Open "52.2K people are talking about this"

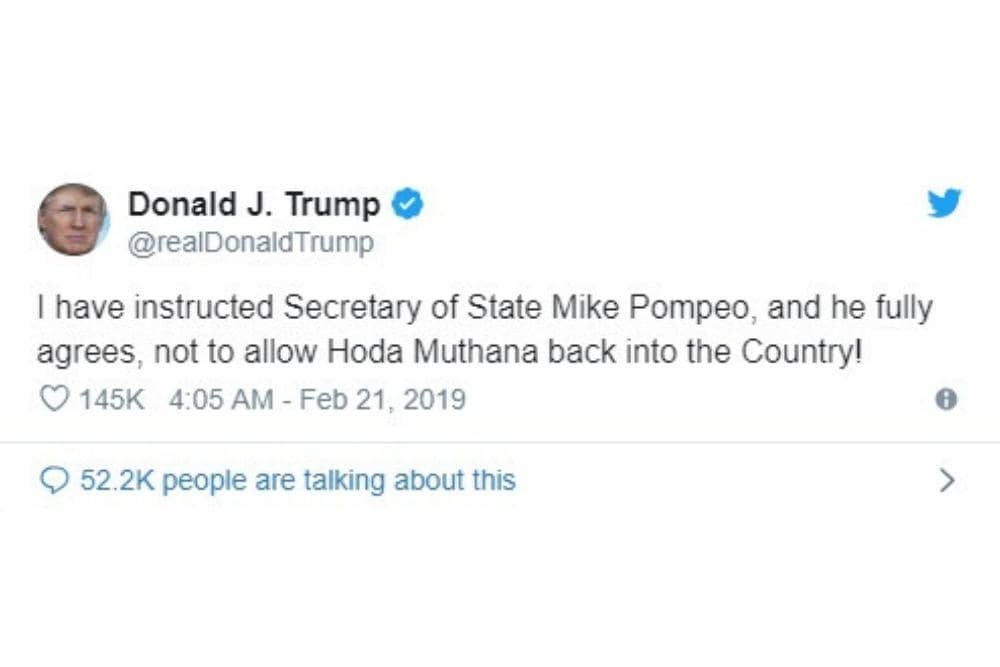click(297, 481)
